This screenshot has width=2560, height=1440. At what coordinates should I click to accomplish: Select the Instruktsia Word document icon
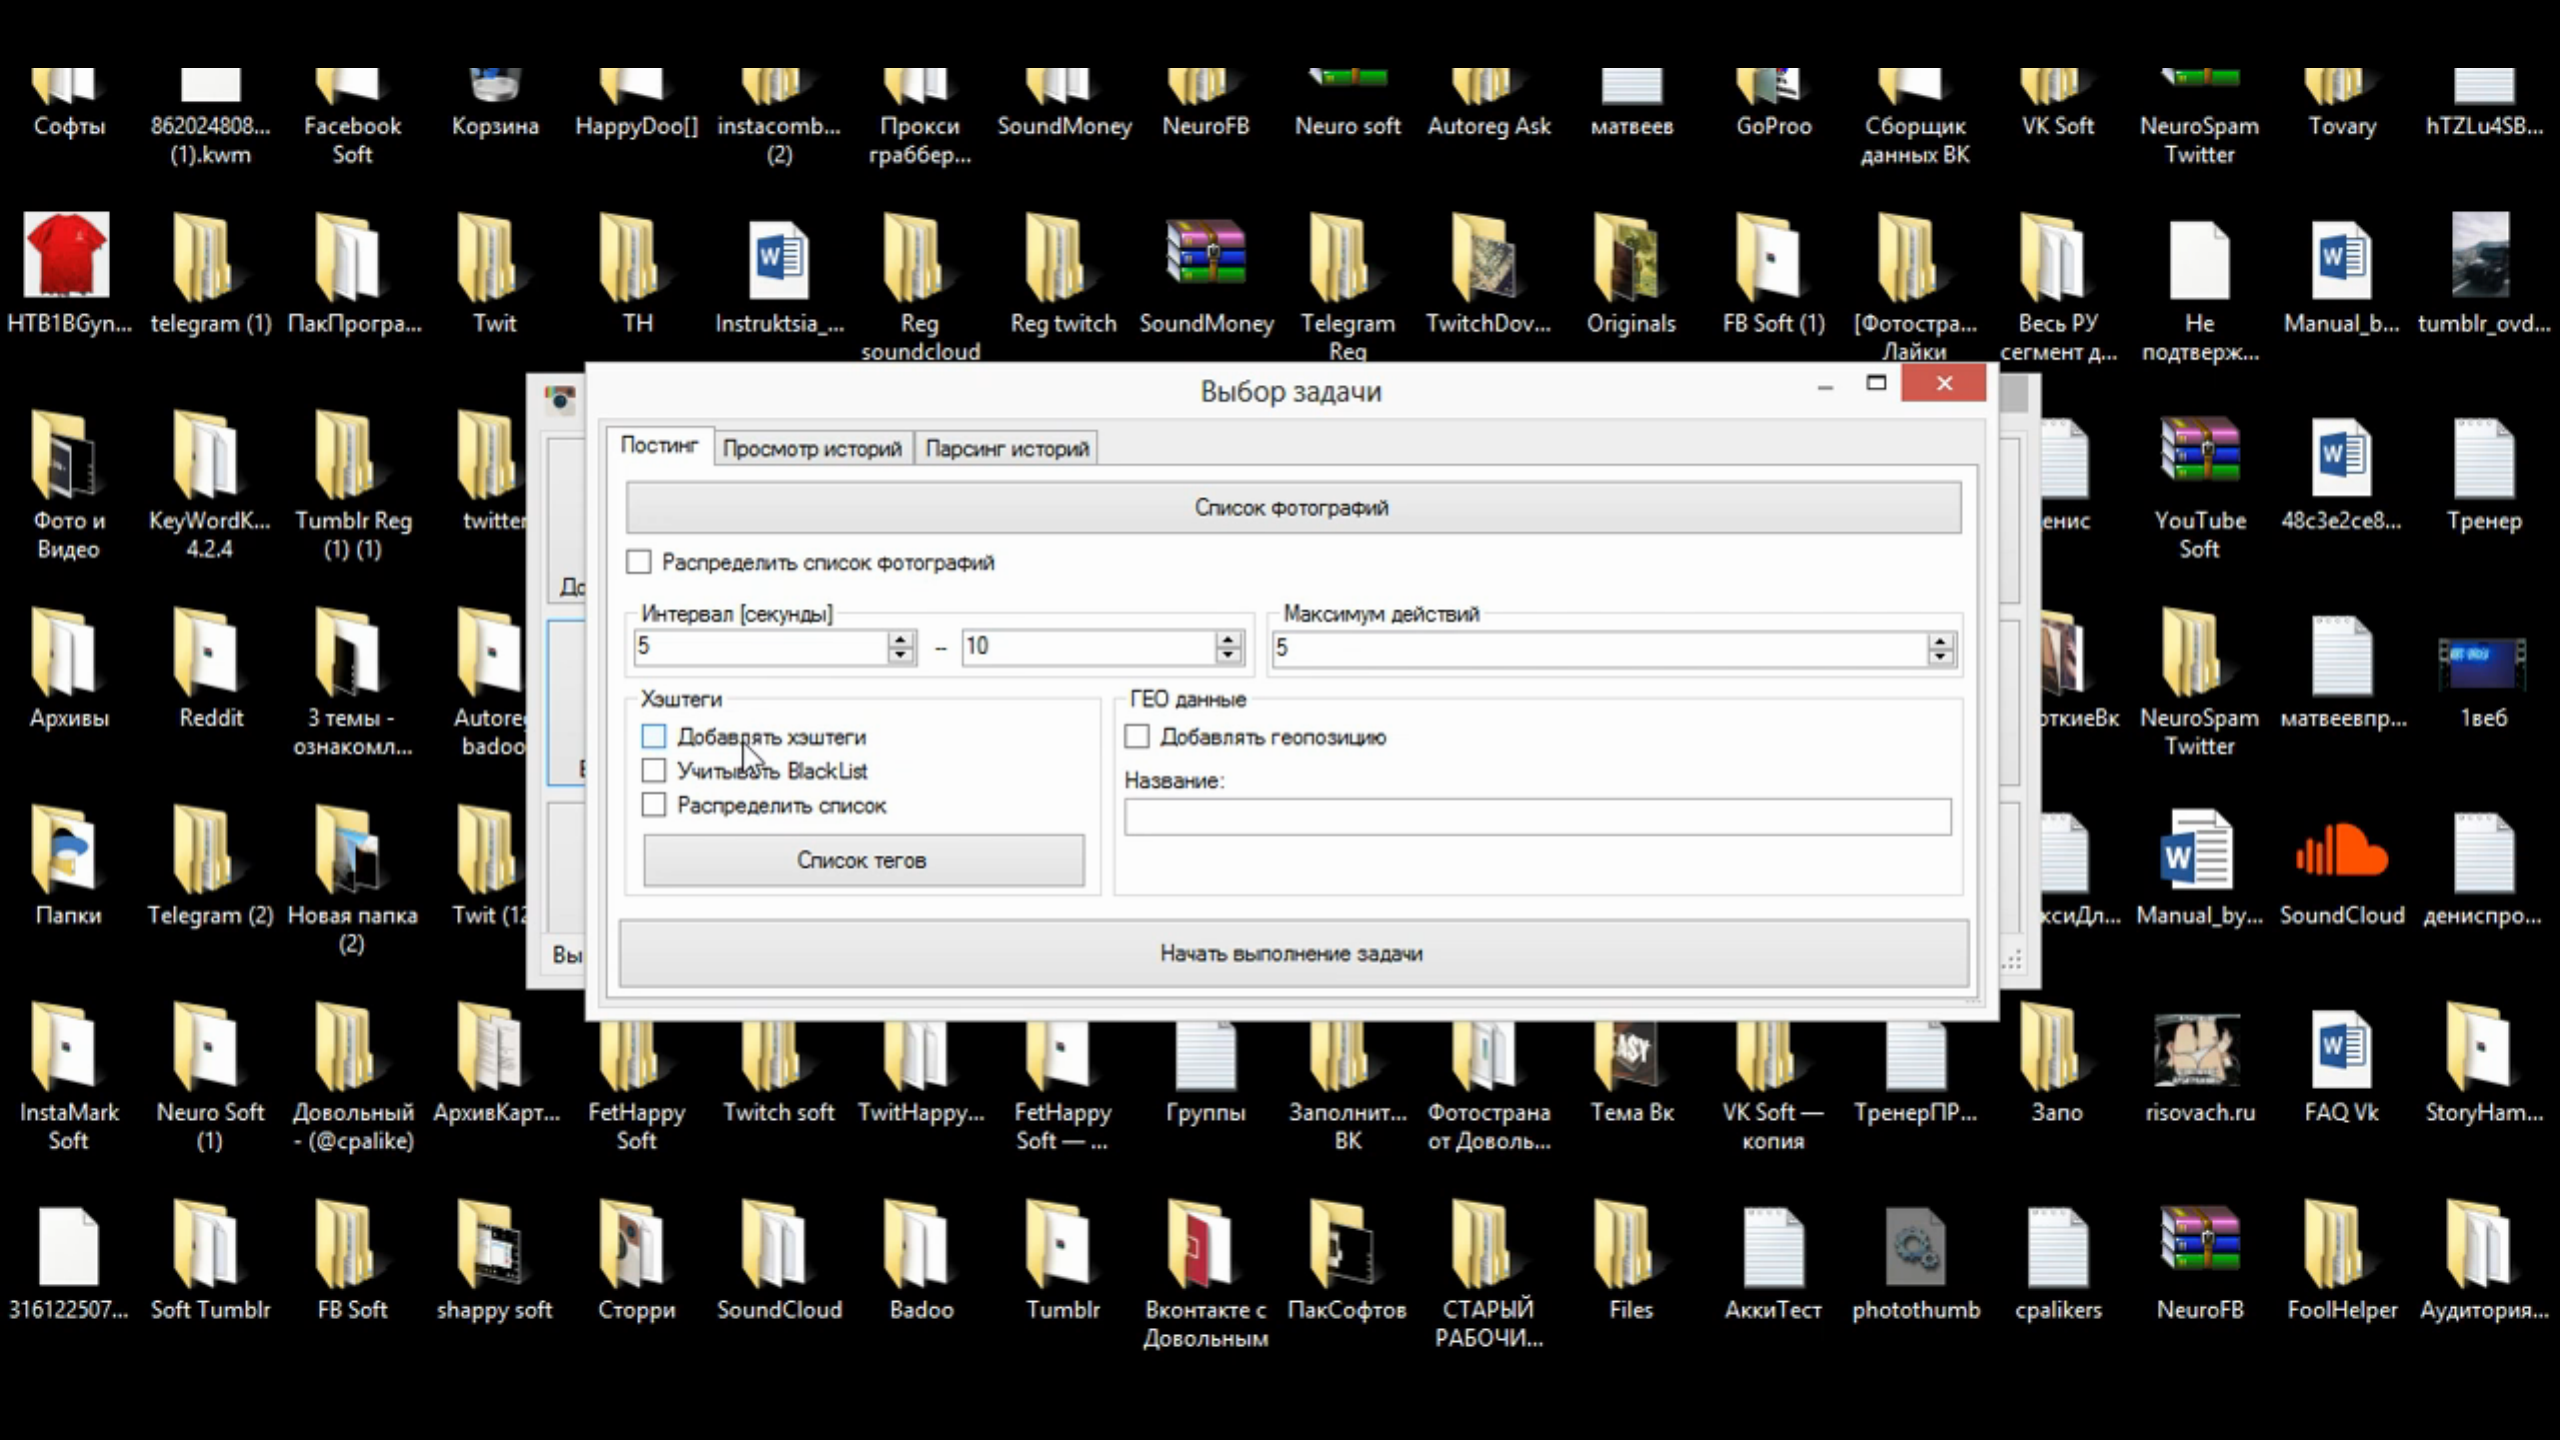click(778, 260)
